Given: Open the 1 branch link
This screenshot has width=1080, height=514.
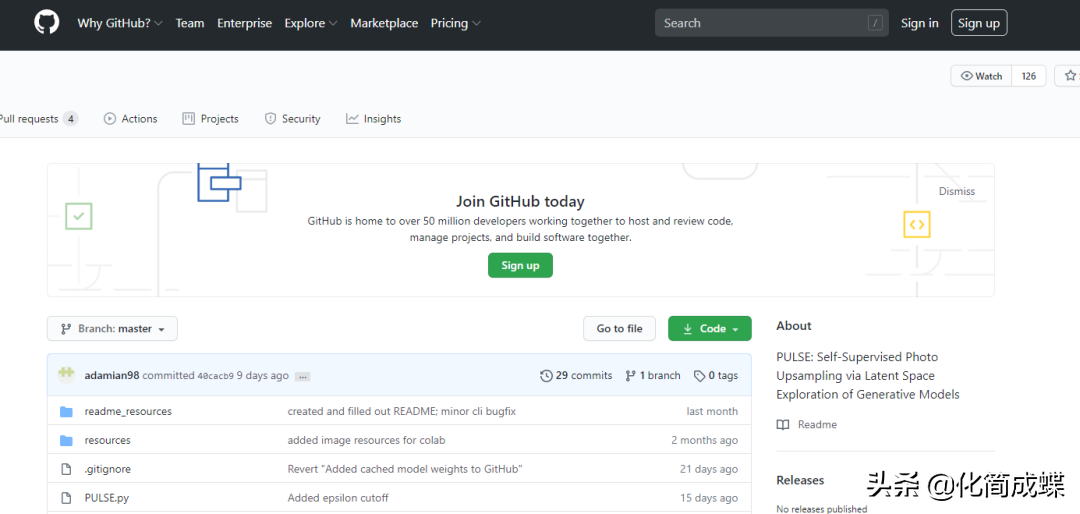Looking at the screenshot, I should tap(652, 376).
